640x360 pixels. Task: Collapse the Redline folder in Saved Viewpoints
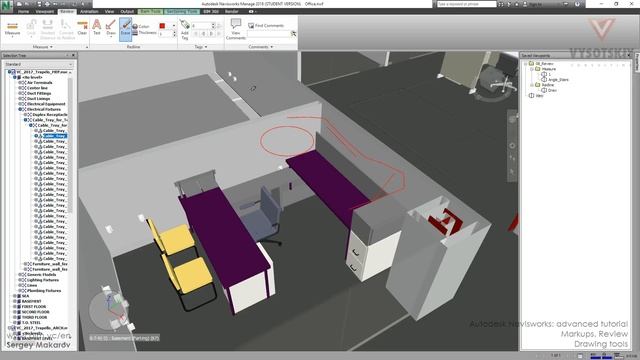pyautogui.click(x=531, y=85)
